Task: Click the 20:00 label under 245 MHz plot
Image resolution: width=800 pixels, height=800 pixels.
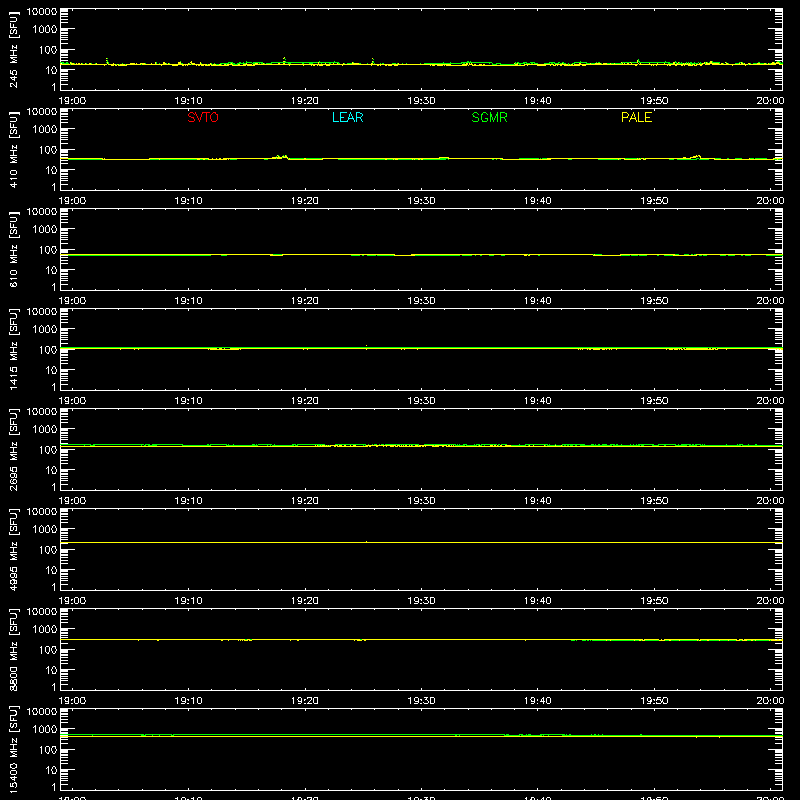Action: [770, 101]
